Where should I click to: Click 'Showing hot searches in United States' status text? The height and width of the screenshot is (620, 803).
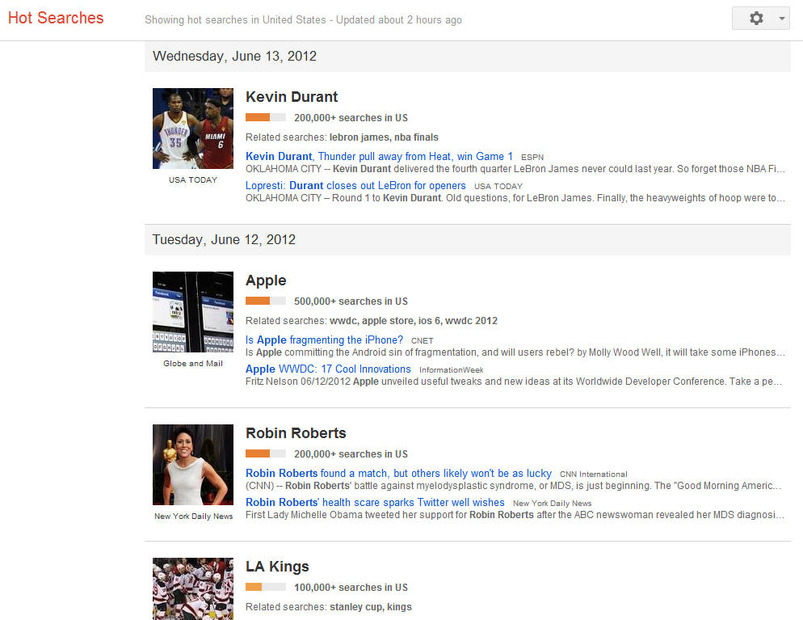point(235,19)
